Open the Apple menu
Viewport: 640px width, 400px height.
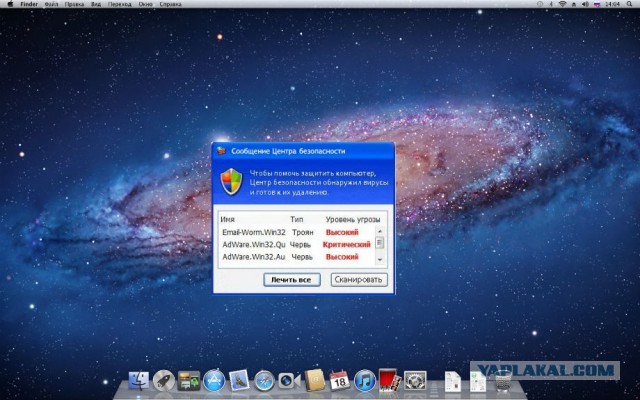10,4
